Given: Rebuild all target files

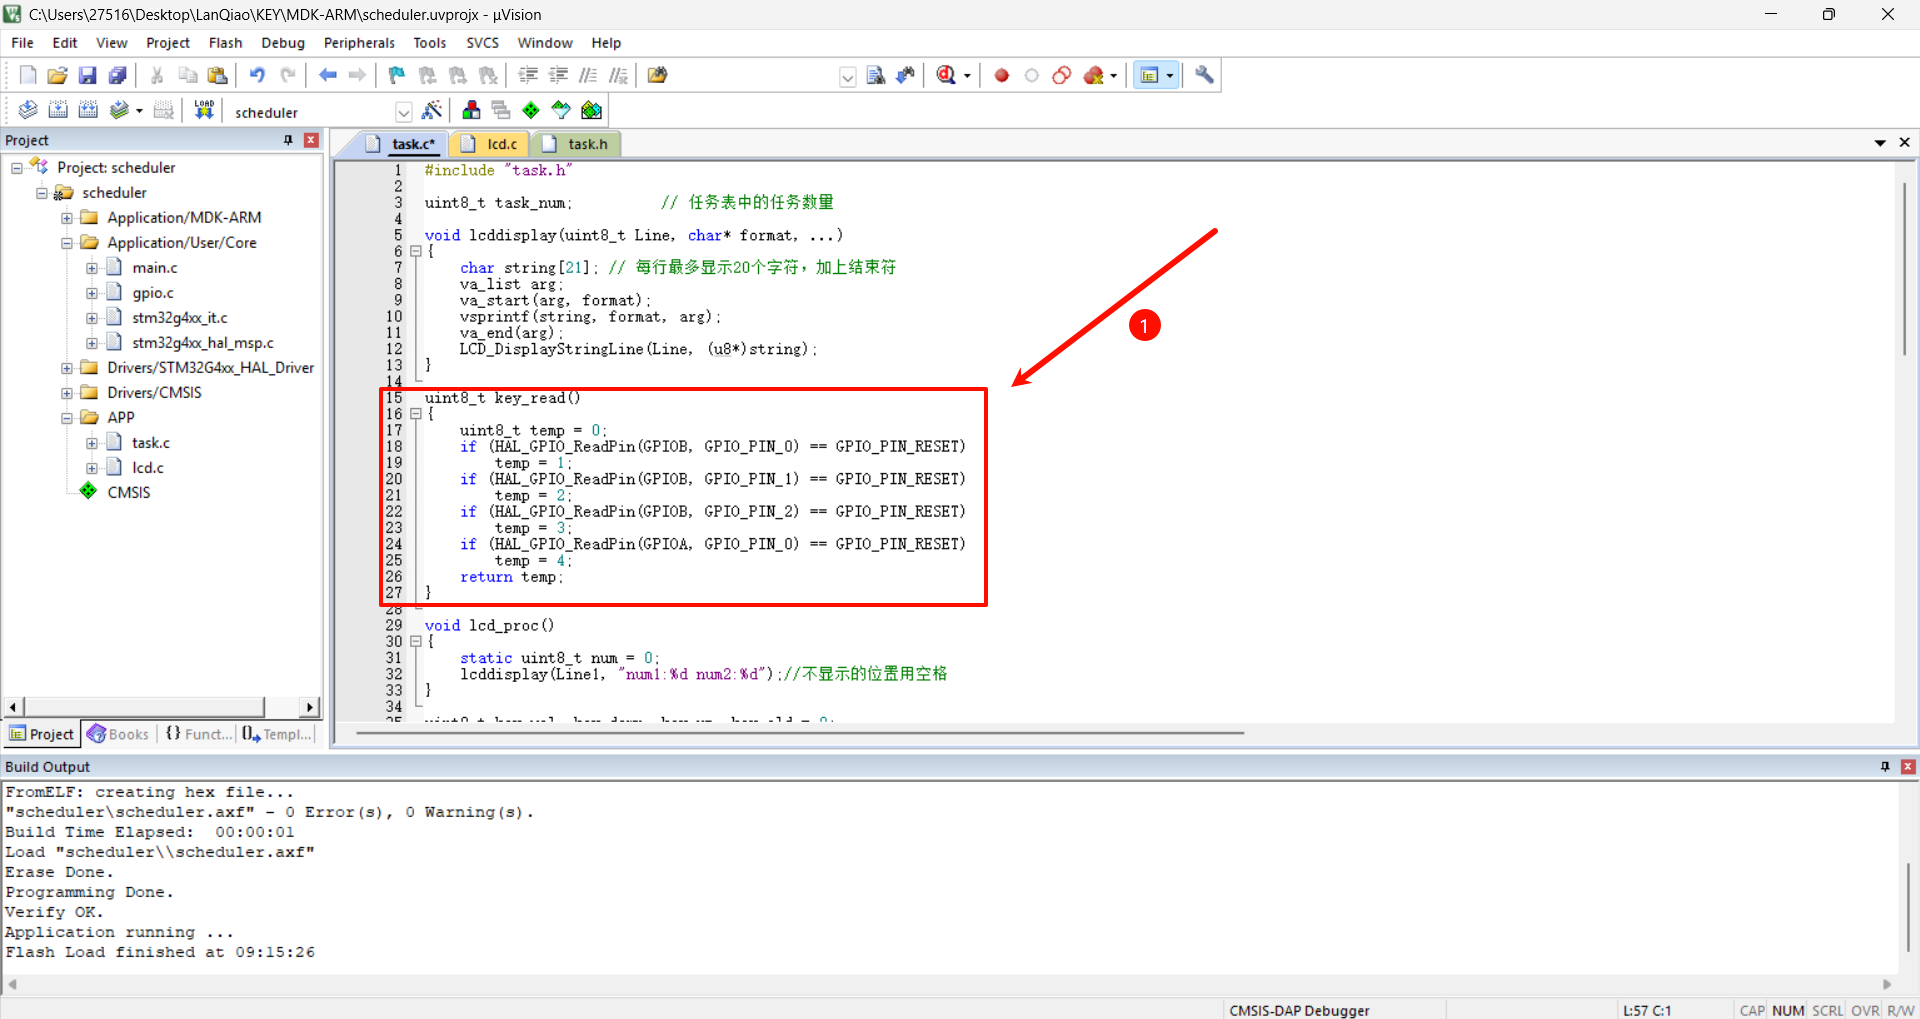Looking at the screenshot, I should (88, 110).
